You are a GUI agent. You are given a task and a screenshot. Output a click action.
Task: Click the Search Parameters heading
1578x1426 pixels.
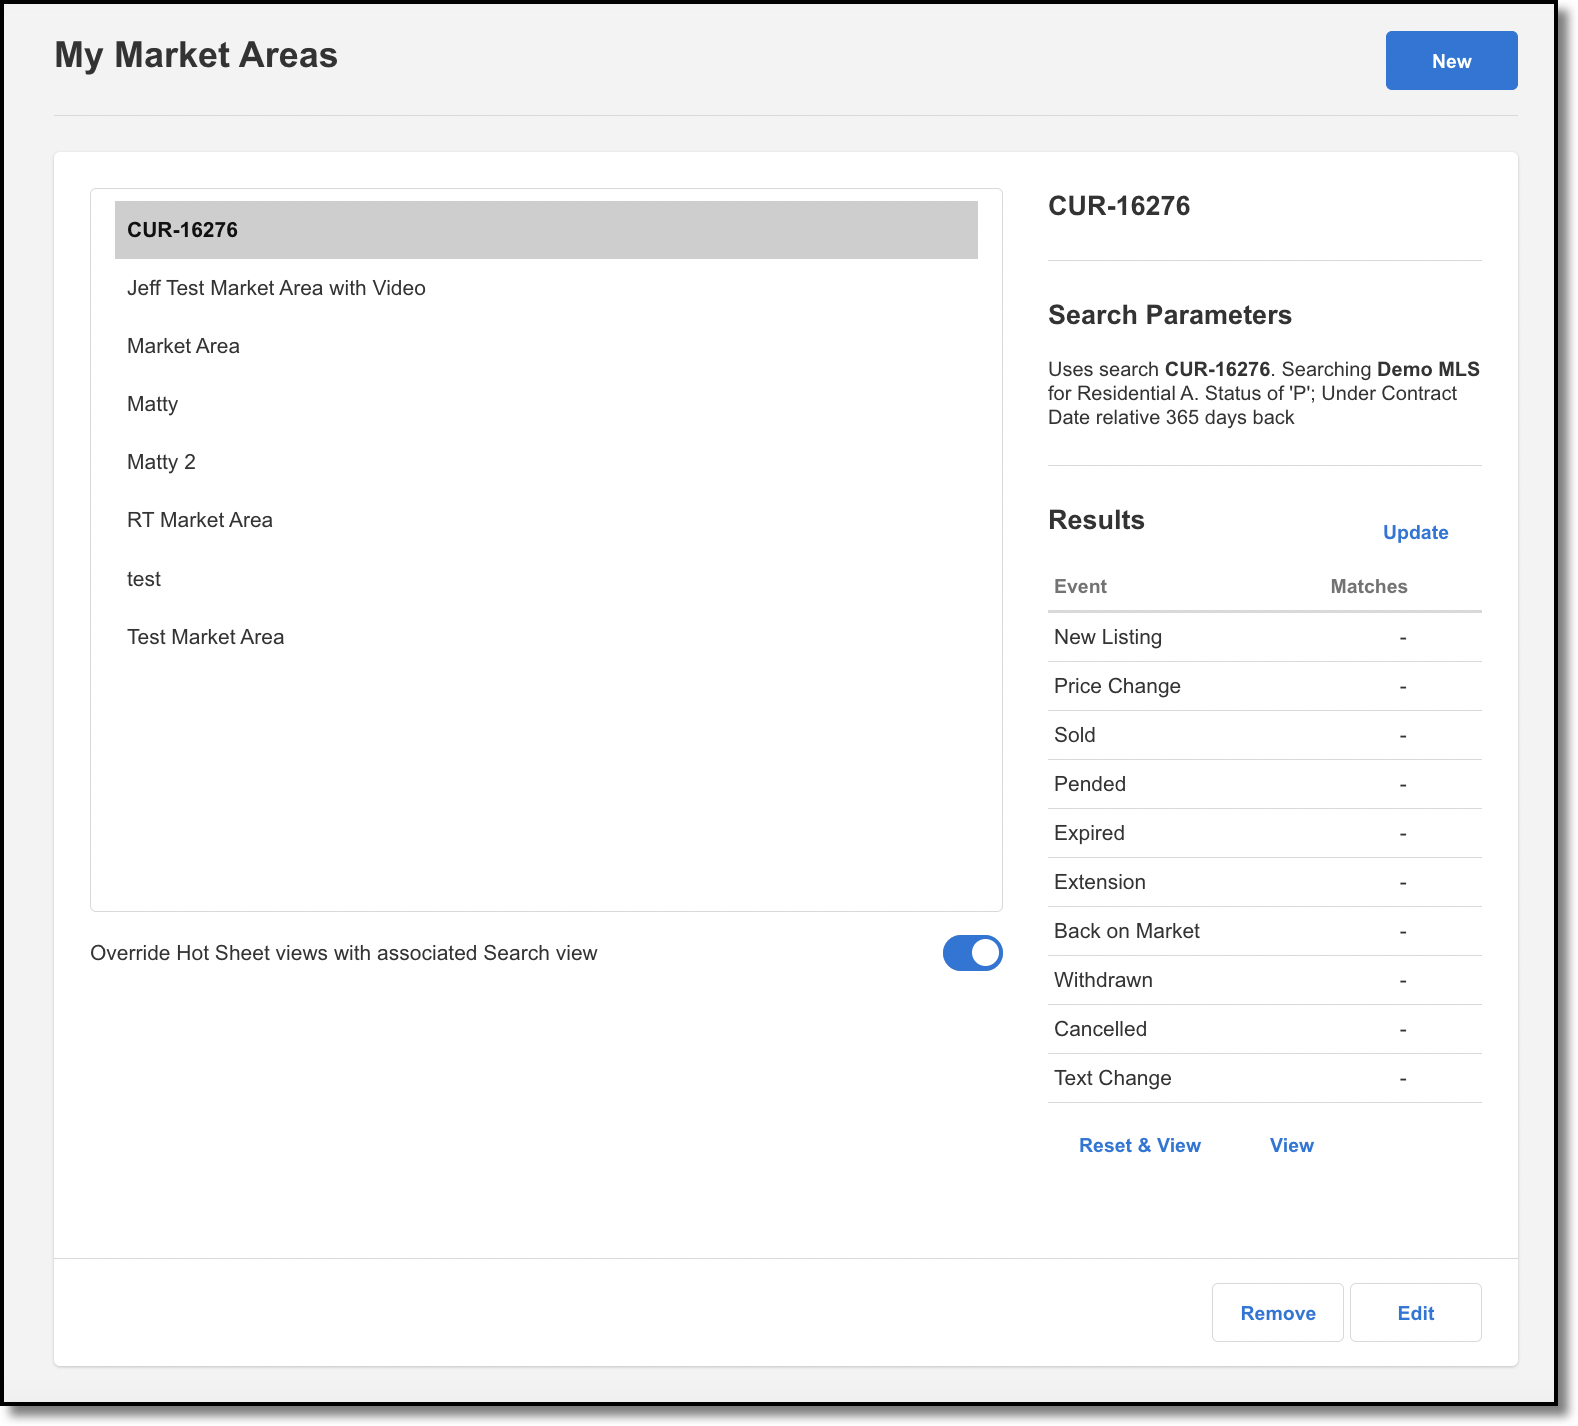click(x=1170, y=315)
